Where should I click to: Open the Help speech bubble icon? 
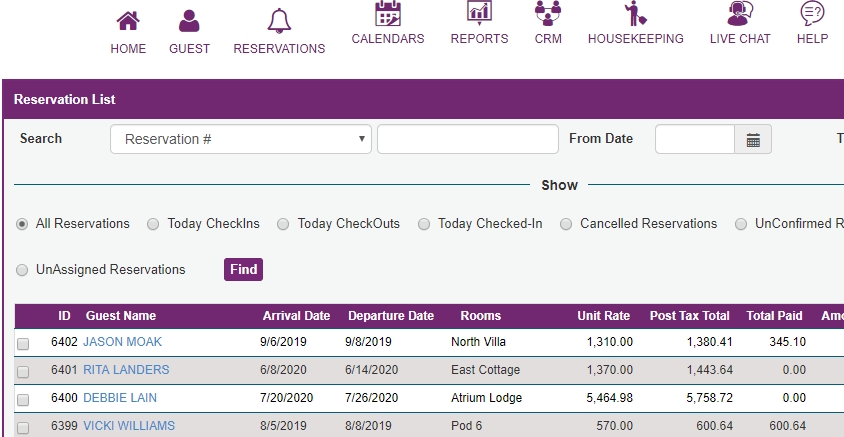[812, 13]
